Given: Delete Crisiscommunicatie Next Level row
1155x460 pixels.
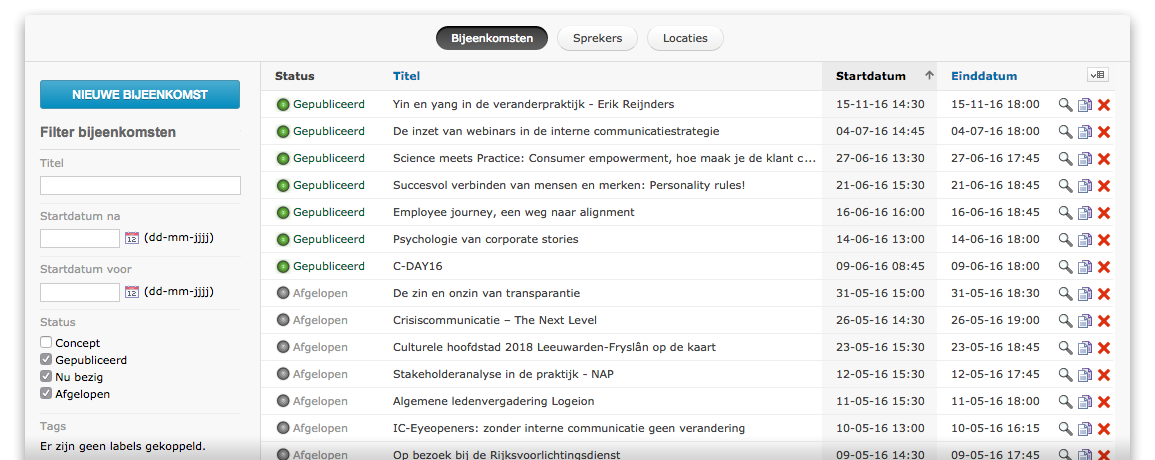Looking at the screenshot, I should (1103, 321).
